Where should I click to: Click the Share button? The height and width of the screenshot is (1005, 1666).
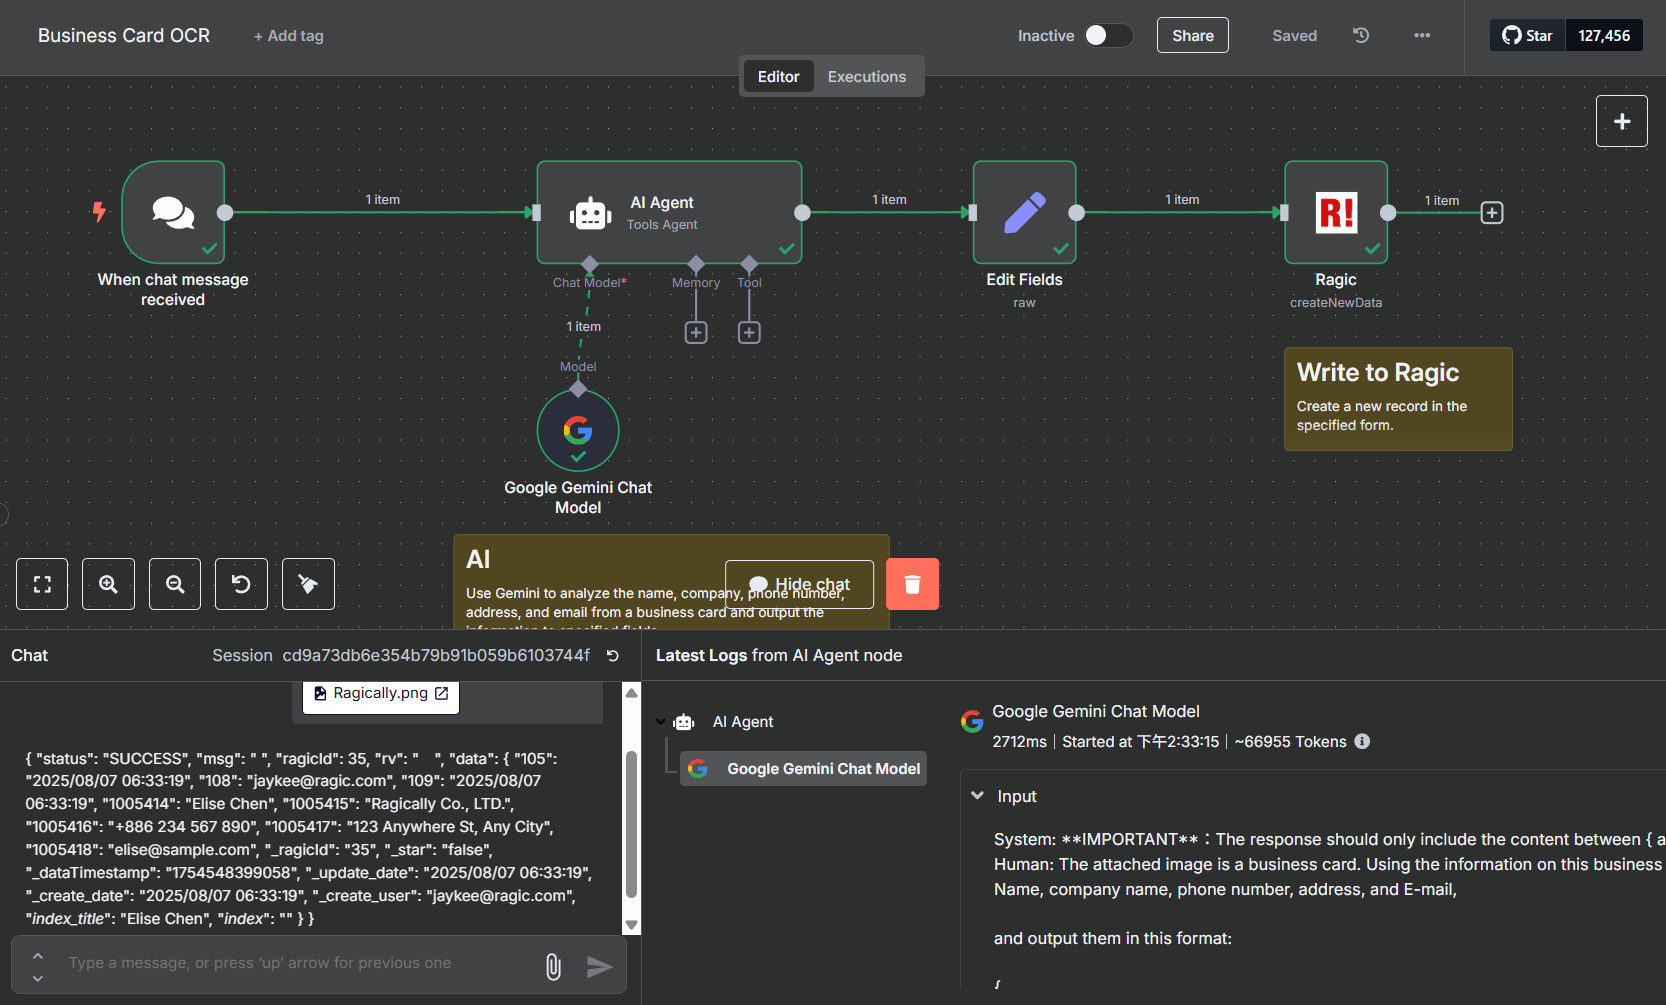tap(1193, 35)
